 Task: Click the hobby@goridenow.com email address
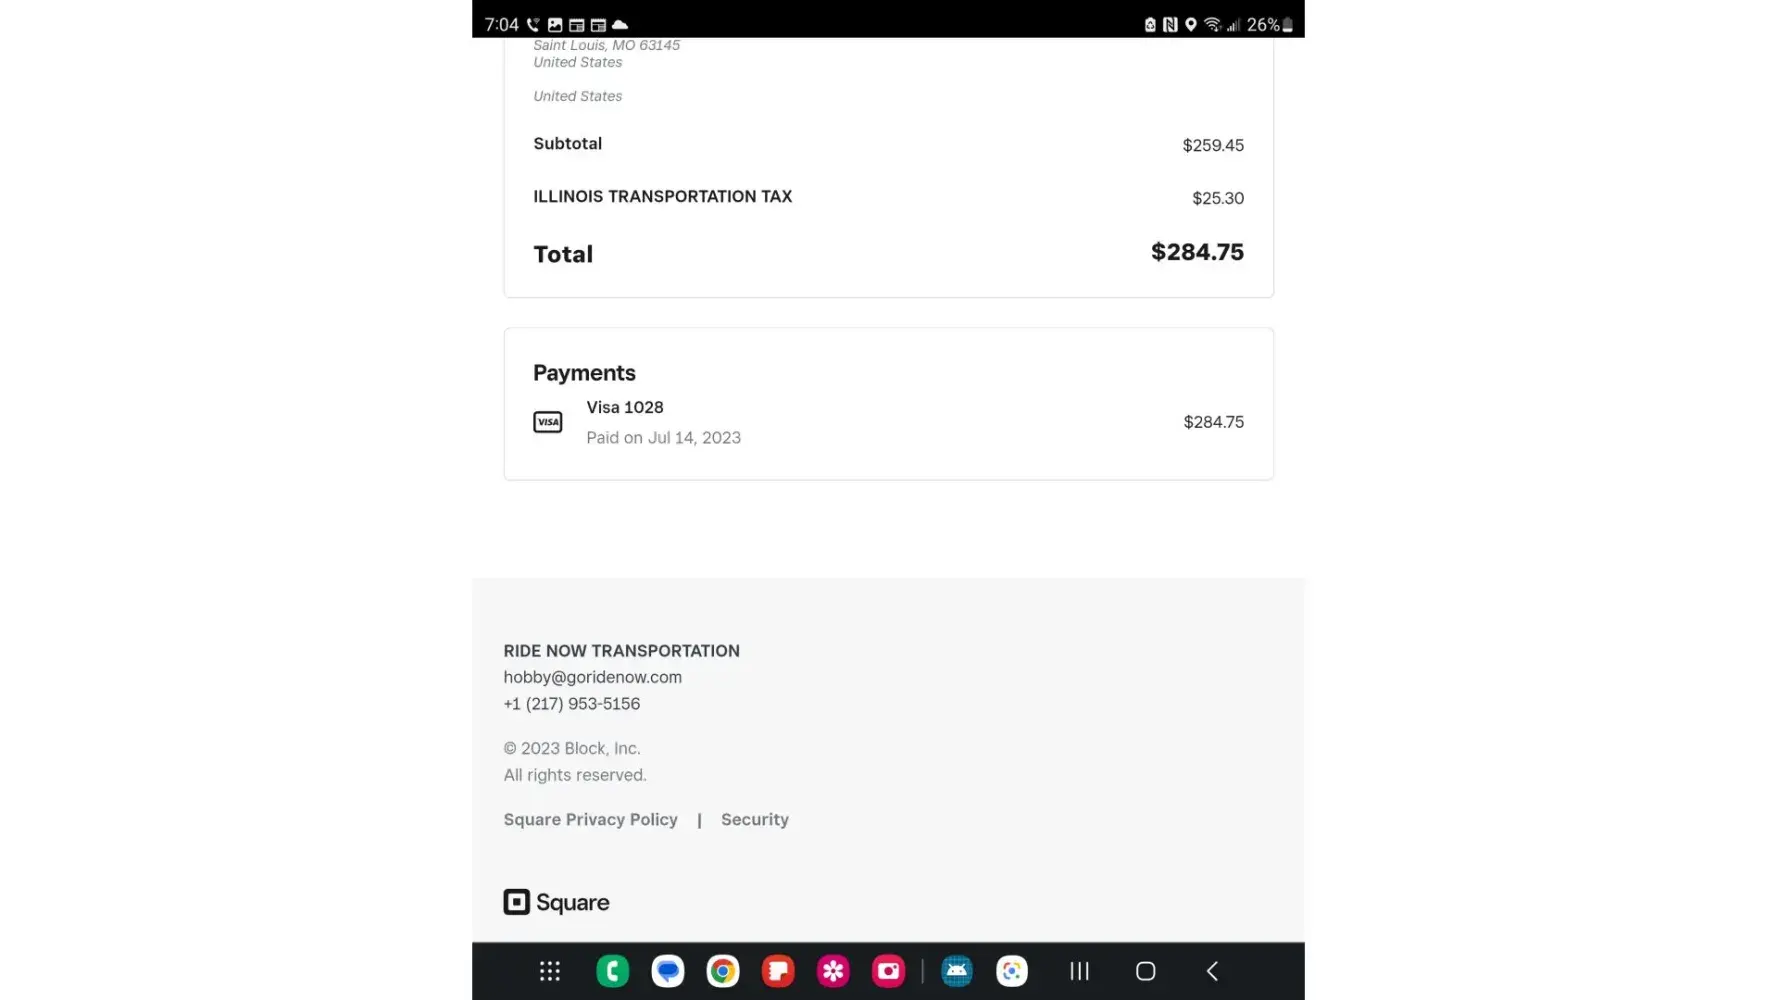click(x=592, y=677)
